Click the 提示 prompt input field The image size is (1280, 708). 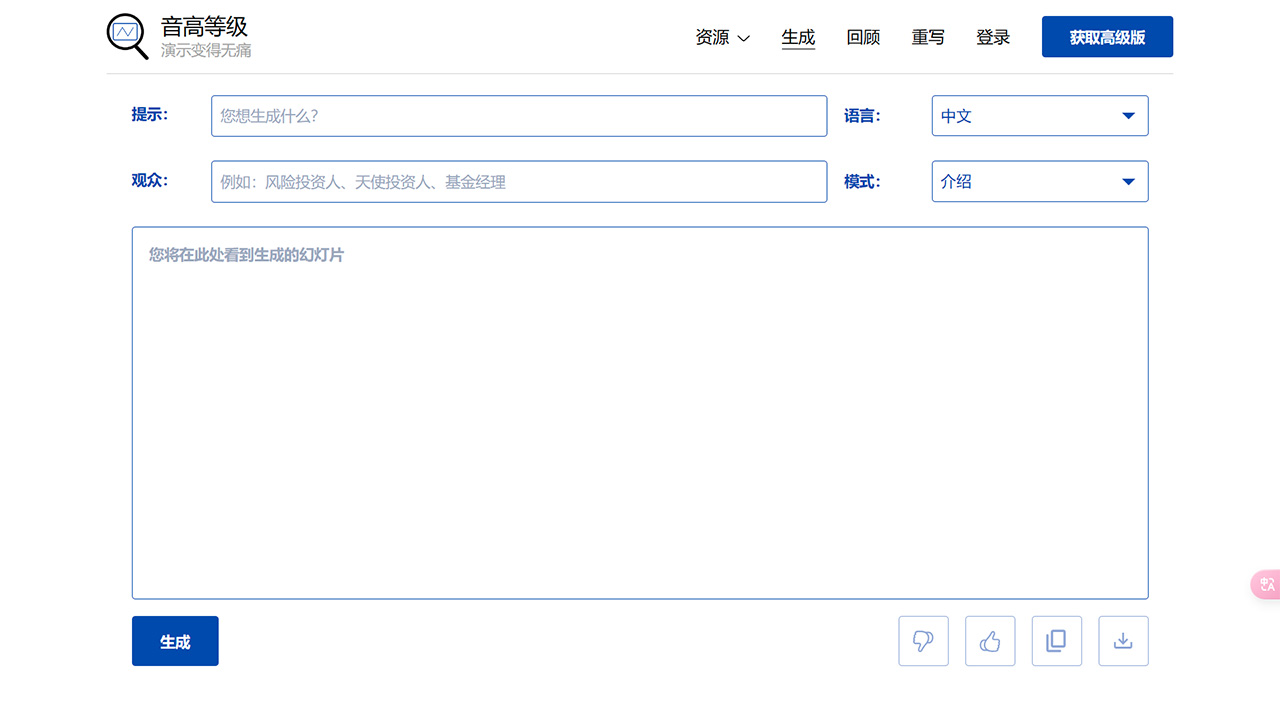pos(518,115)
